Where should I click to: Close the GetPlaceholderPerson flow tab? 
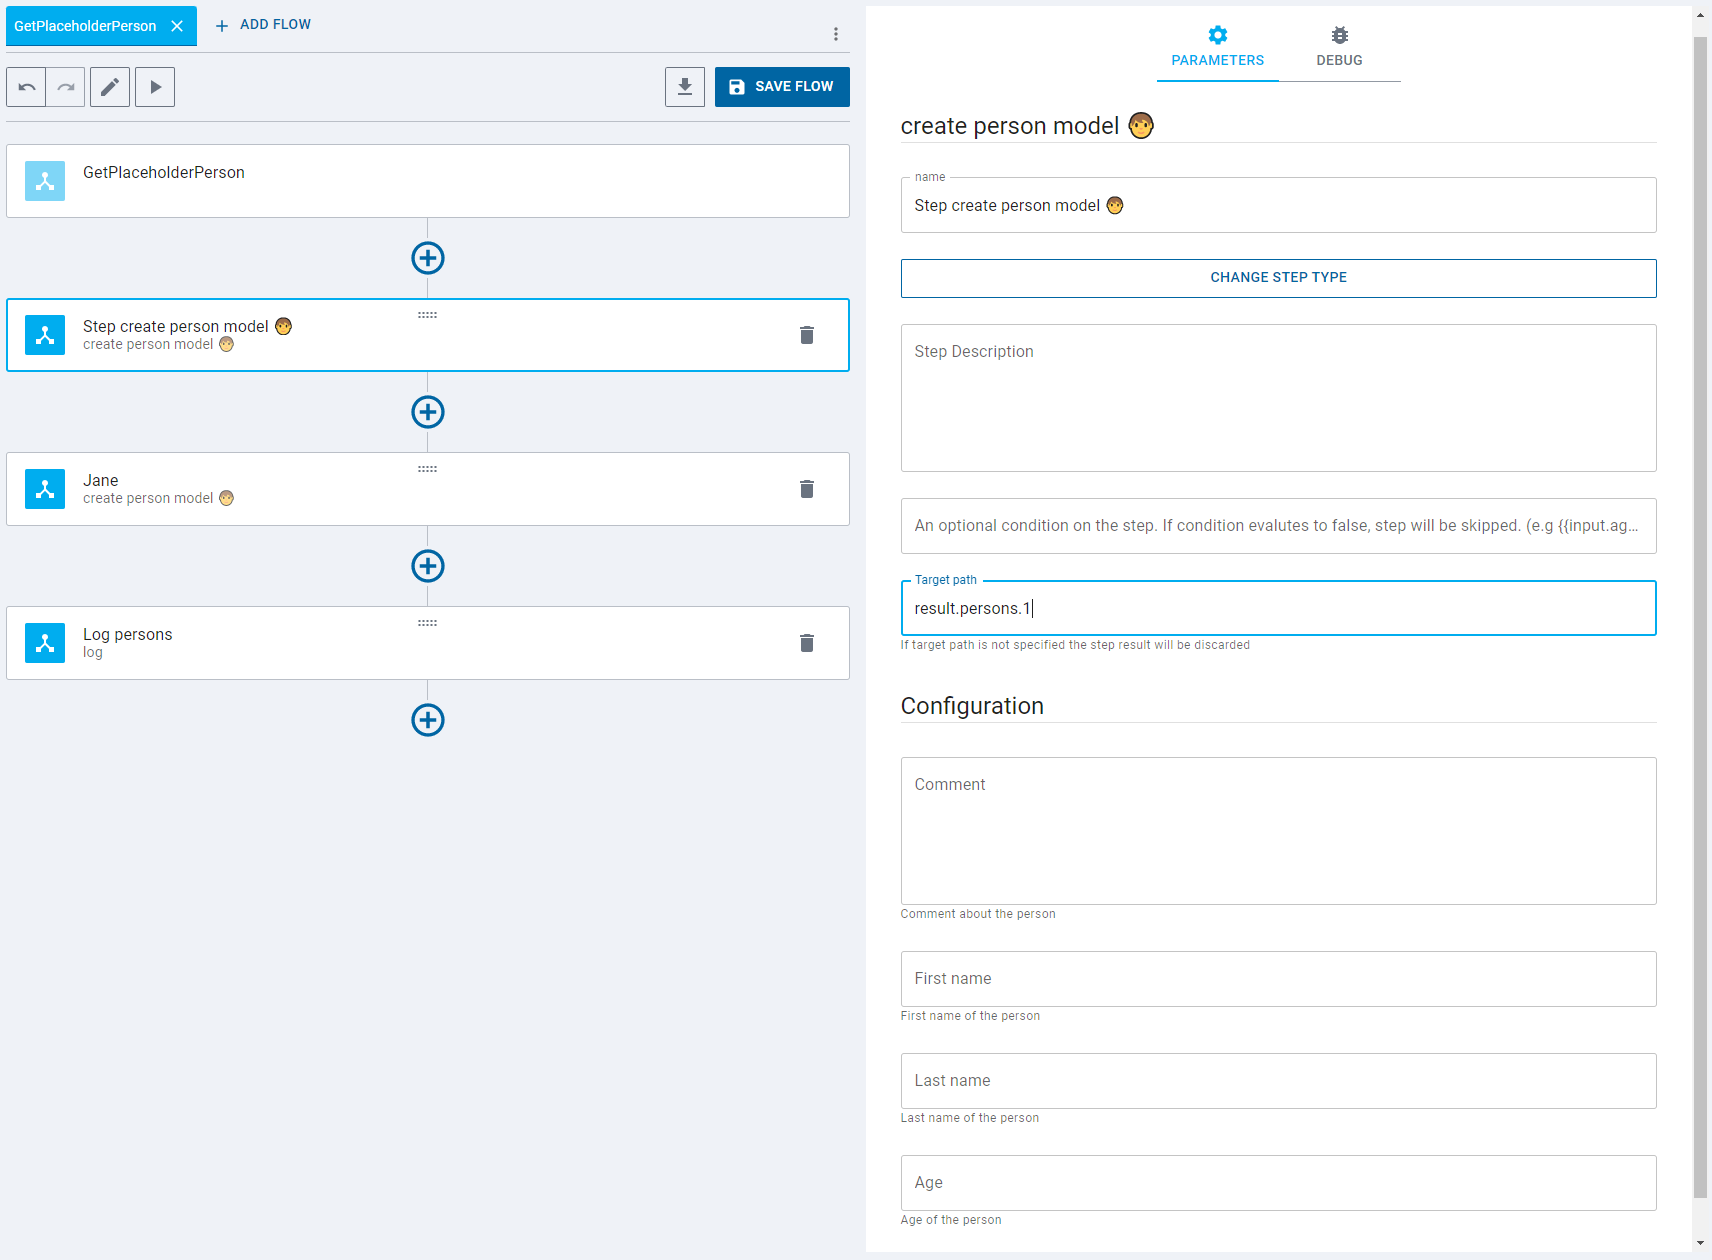tap(177, 26)
